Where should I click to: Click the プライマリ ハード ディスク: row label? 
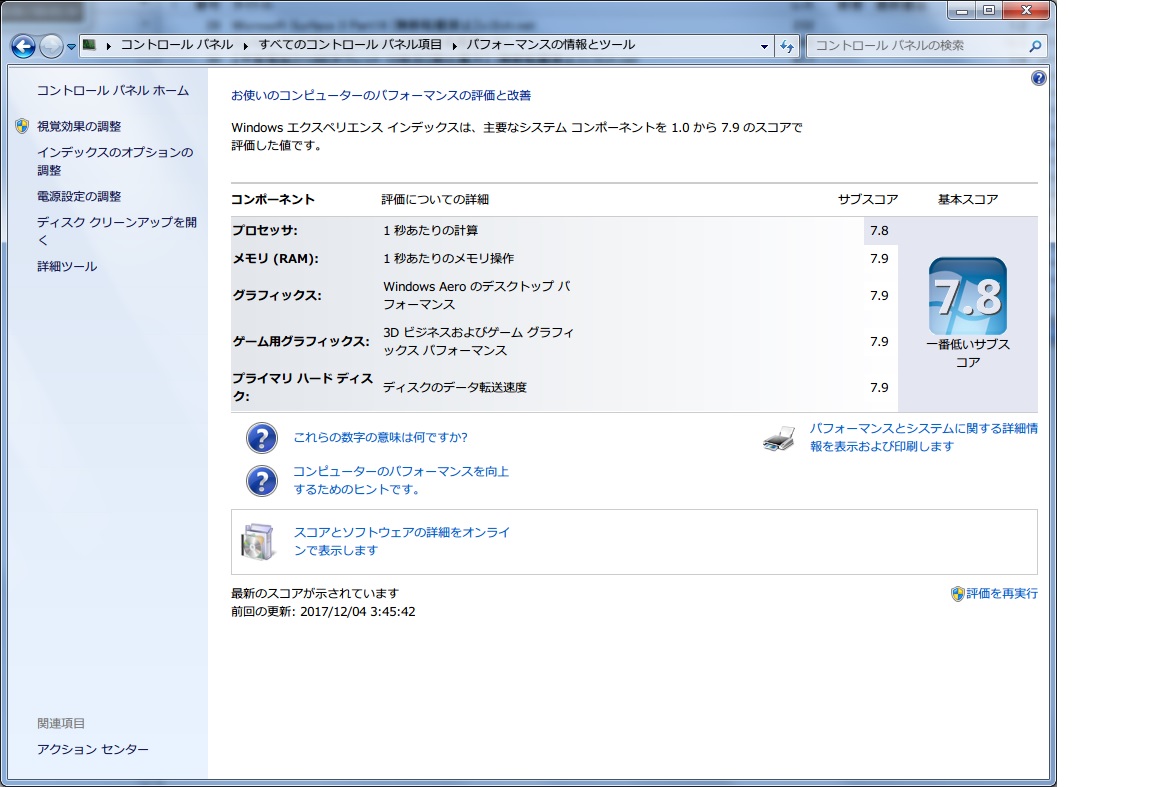303,387
